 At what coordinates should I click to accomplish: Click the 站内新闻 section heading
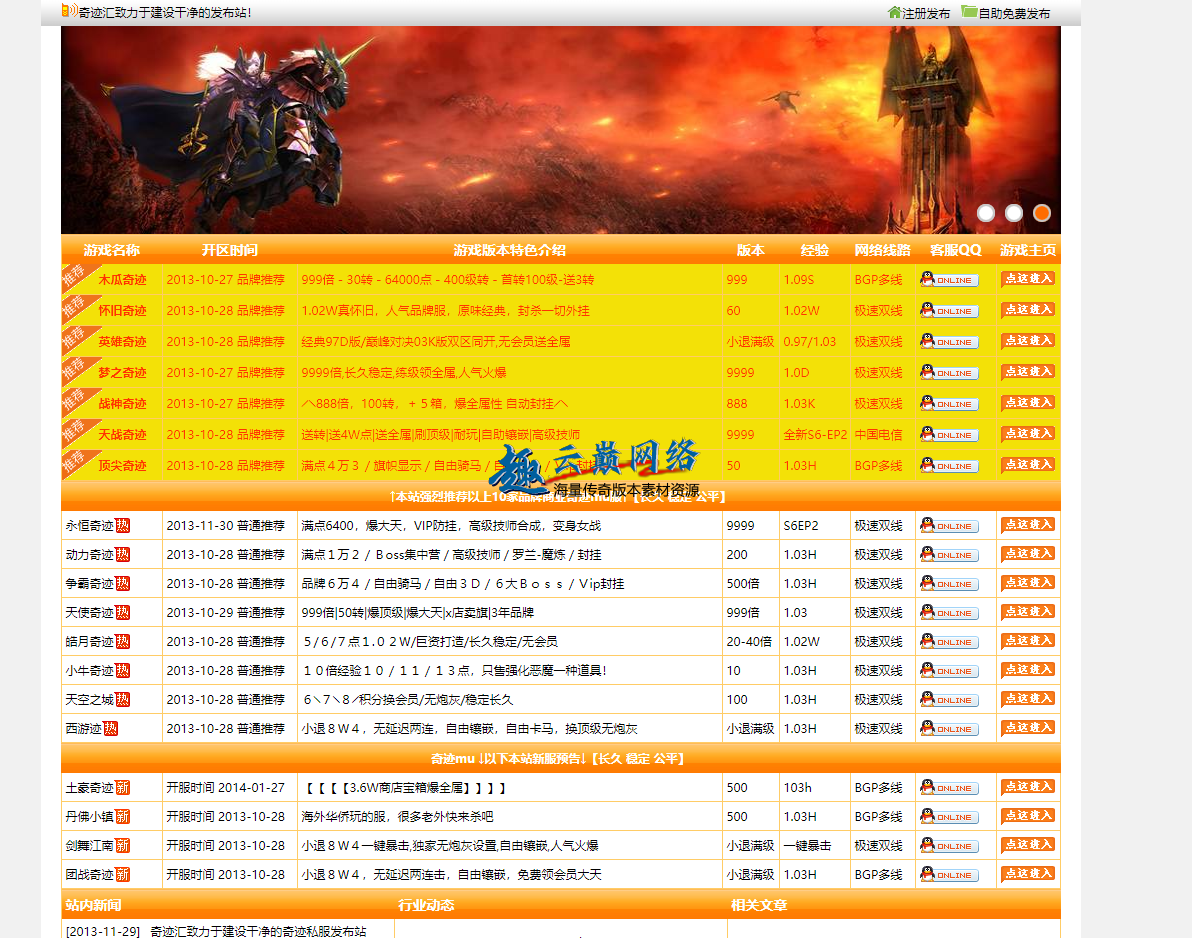(94, 905)
